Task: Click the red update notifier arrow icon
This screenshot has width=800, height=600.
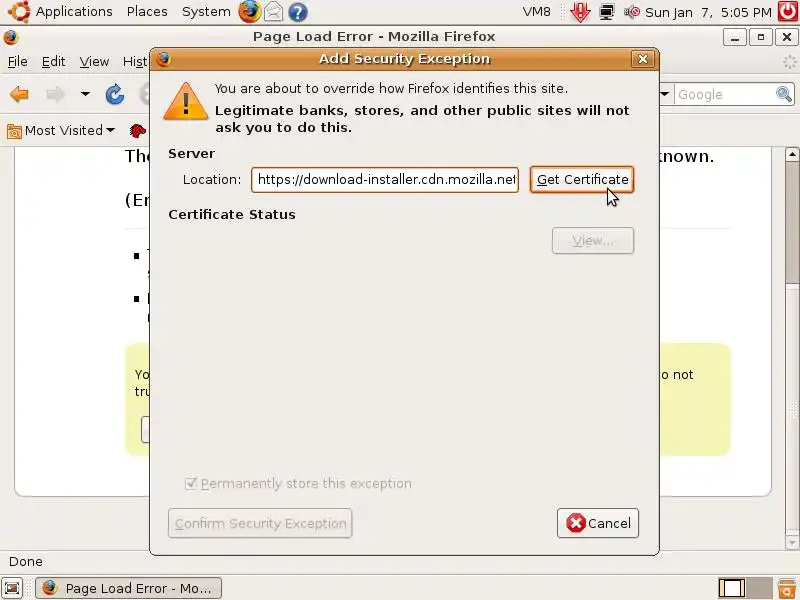Action: pyautogui.click(x=580, y=12)
